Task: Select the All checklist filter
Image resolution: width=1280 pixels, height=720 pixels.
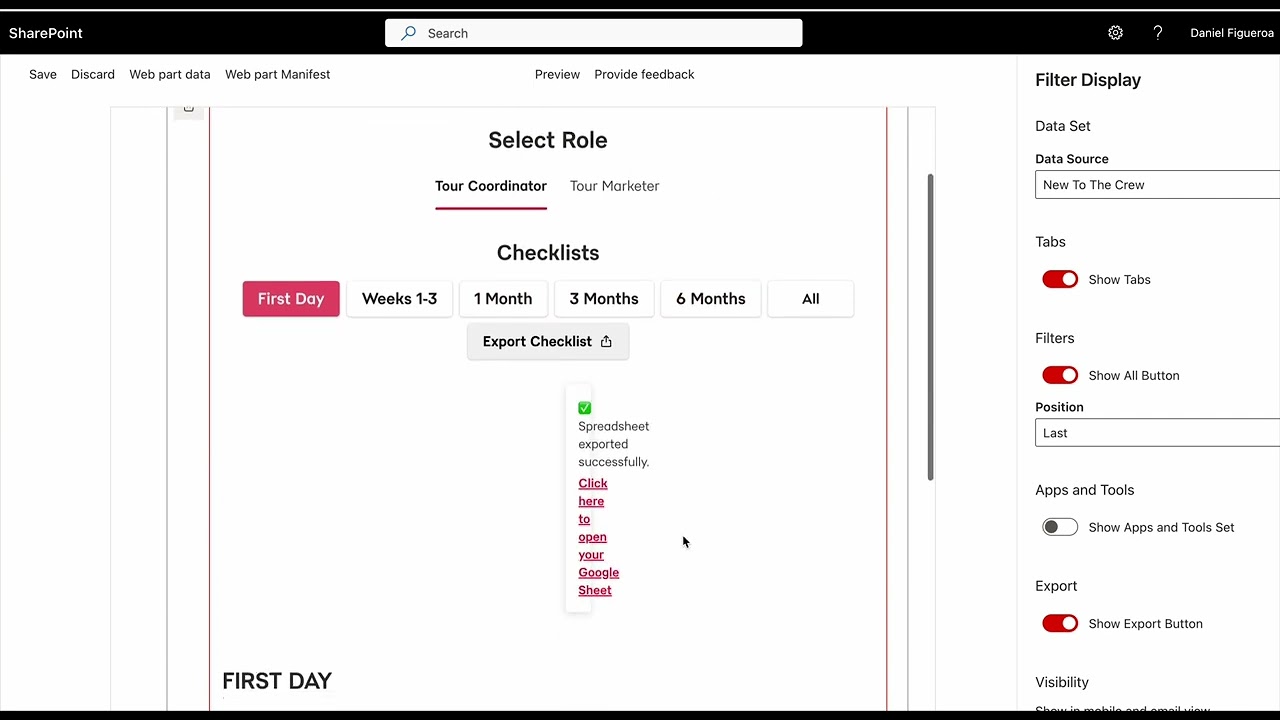Action: [x=811, y=299]
